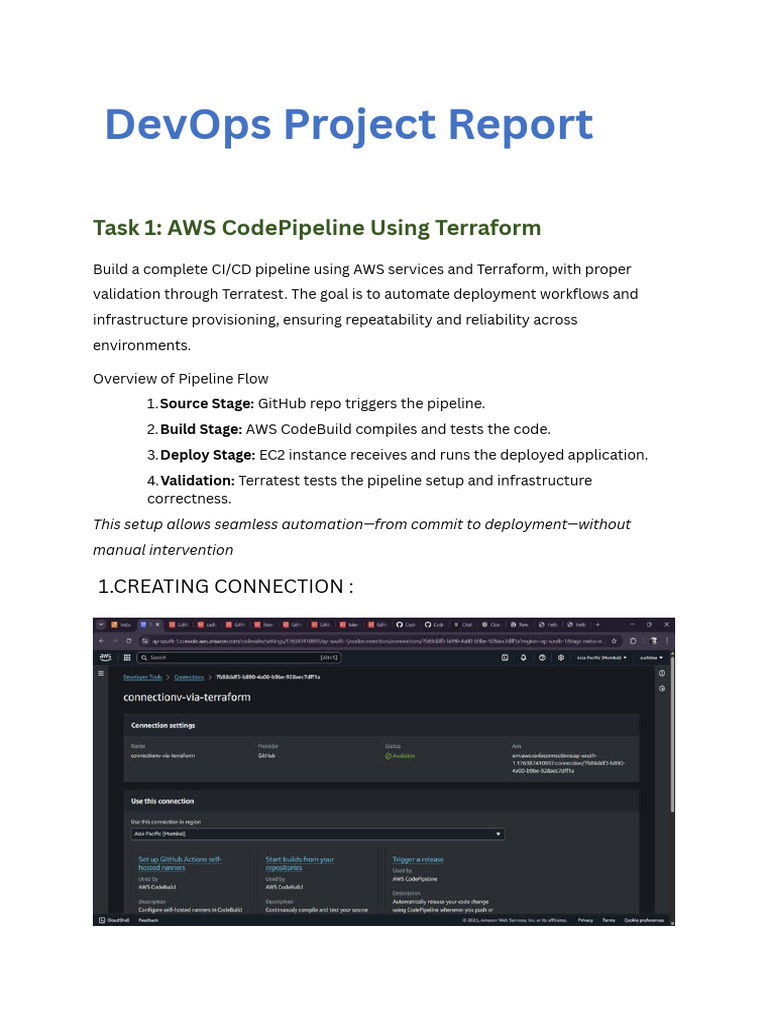Open Cookie preferences in the footer
Screen dimensions: 768x1024
[644, 920]
